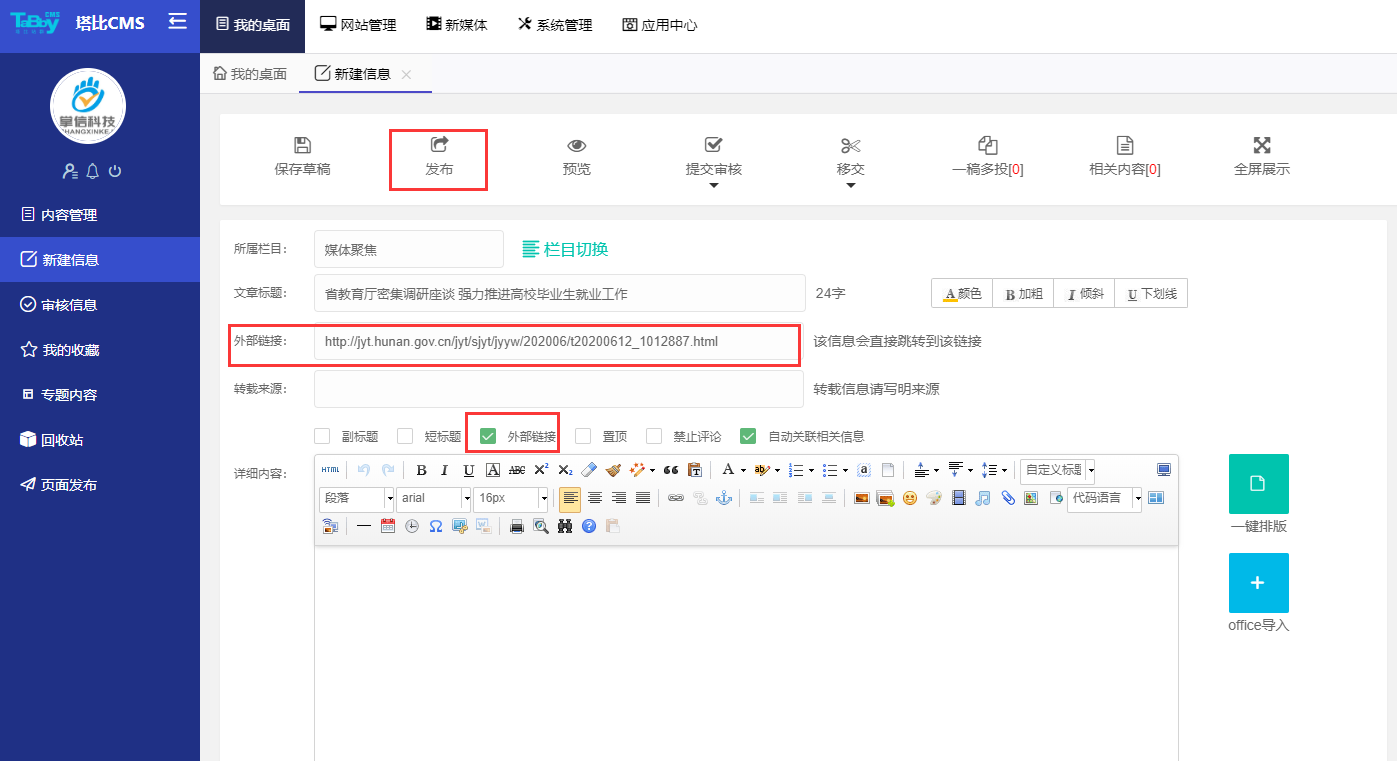Open 预览 preview eye icon
Viewport: 1397px width, 761px height.
[577, 146]
